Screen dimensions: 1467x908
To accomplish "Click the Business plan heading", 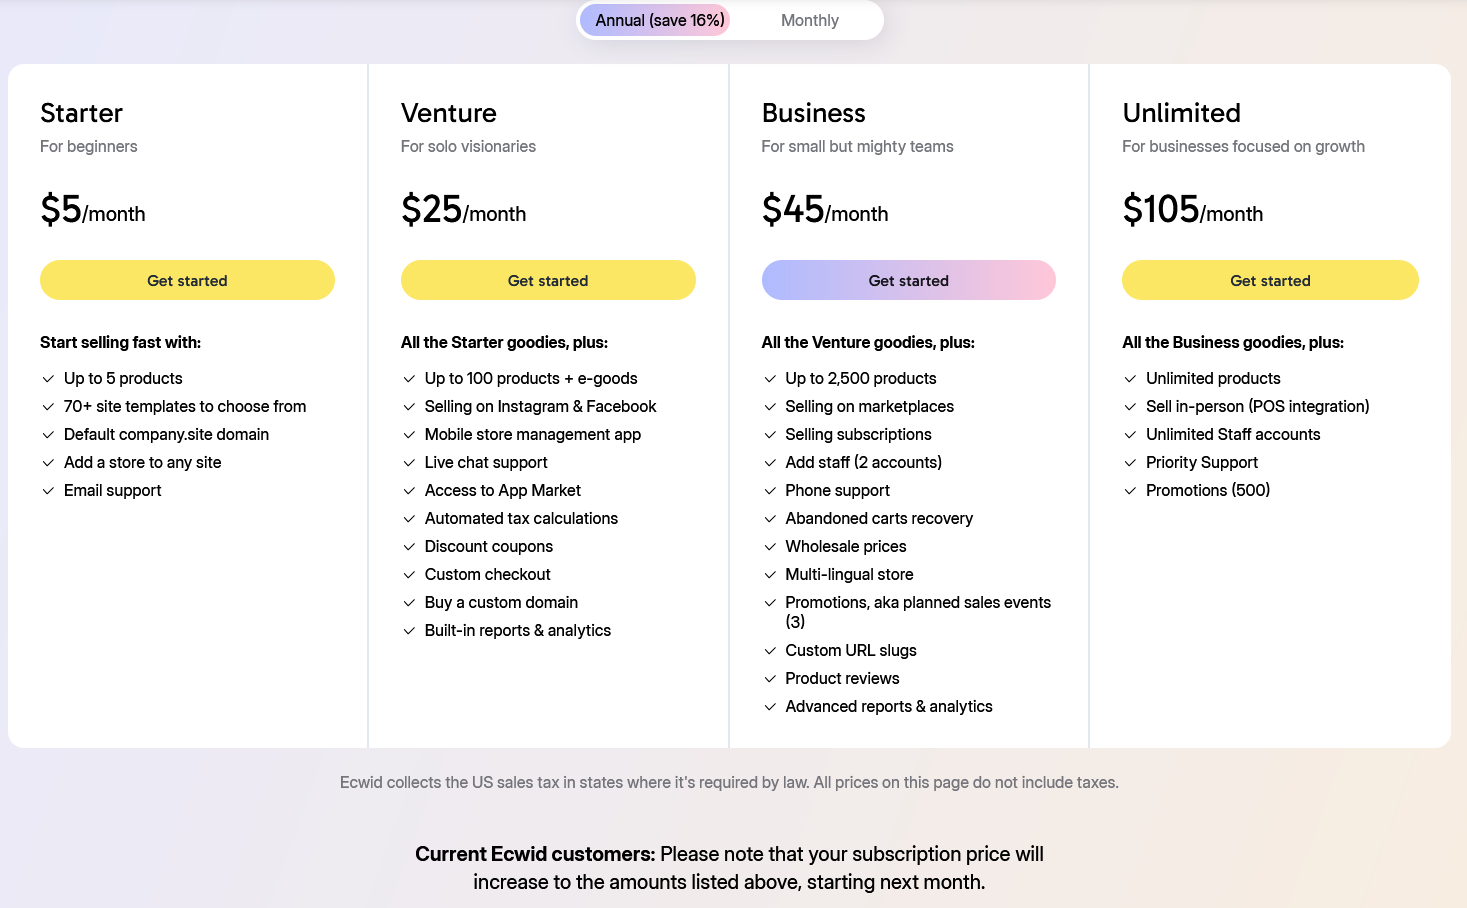I will pyautogui.click(x=814, y=113).
